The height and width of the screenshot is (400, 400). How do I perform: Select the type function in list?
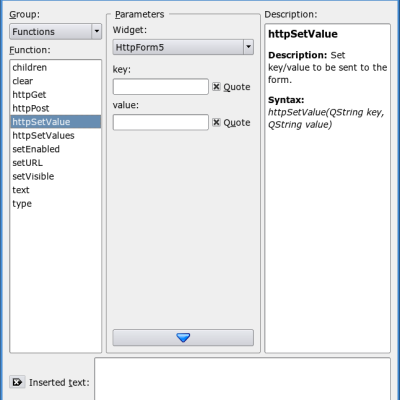coord(55,204)
